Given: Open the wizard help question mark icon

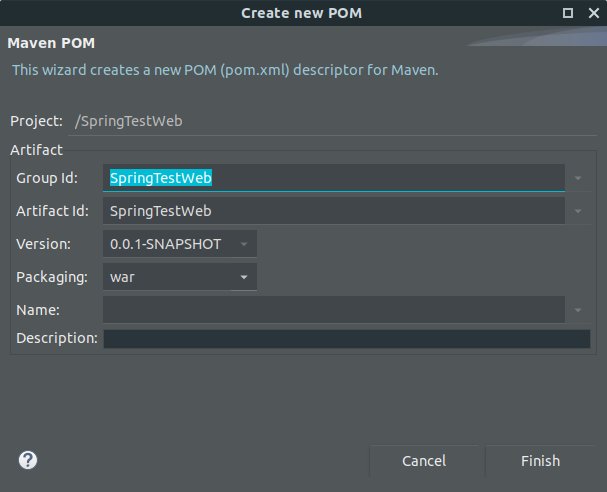Looking at the screenshot, I should coord(28,460).
